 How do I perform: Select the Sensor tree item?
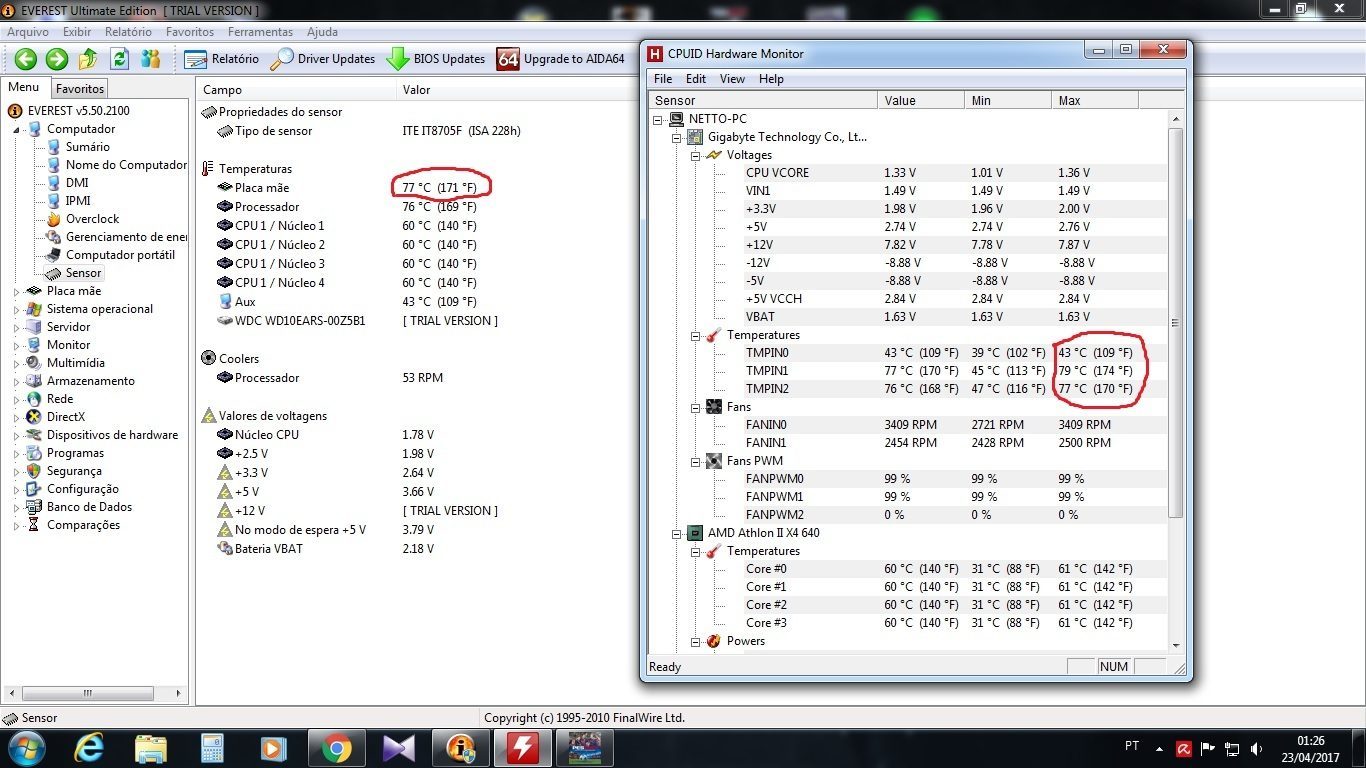coord(83,273)
